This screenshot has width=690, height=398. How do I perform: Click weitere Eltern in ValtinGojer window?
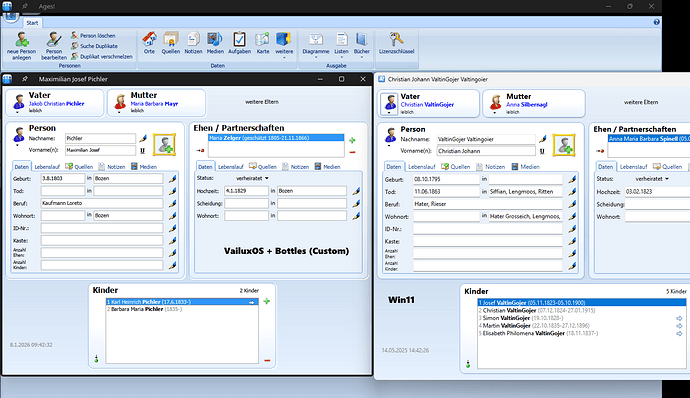coord(641,102)
